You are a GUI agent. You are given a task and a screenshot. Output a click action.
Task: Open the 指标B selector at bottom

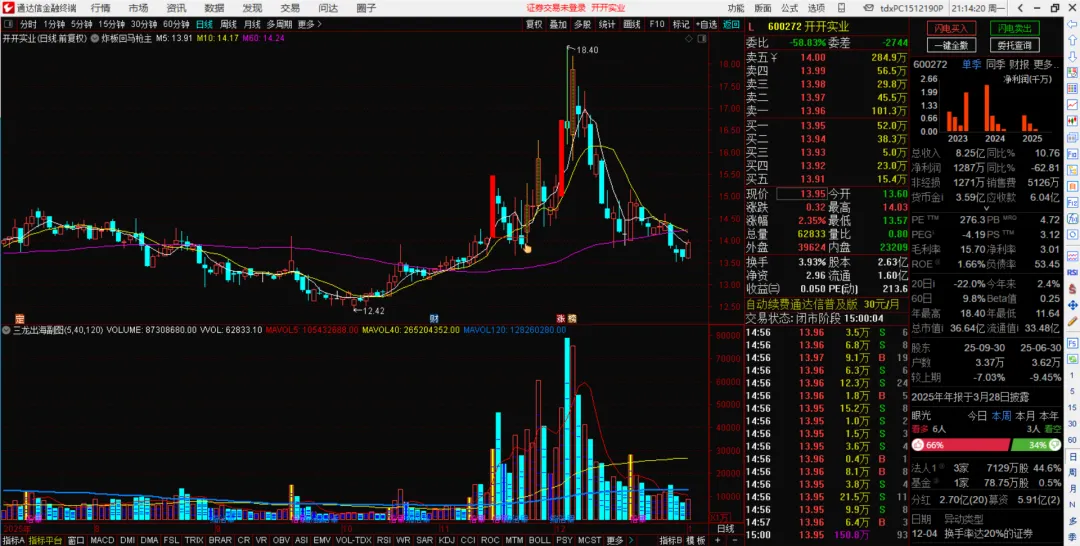coord(671,540)
